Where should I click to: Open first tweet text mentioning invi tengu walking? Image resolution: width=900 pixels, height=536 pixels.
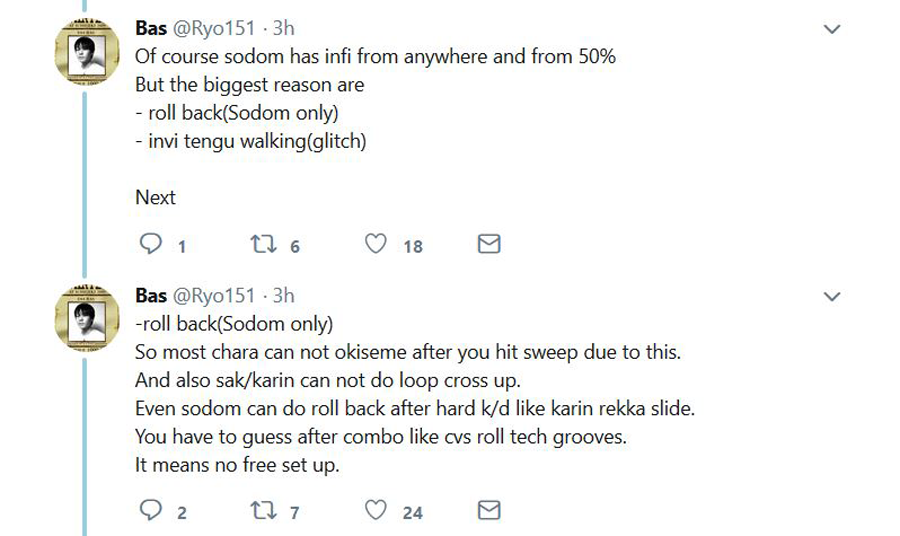[251, 141]
